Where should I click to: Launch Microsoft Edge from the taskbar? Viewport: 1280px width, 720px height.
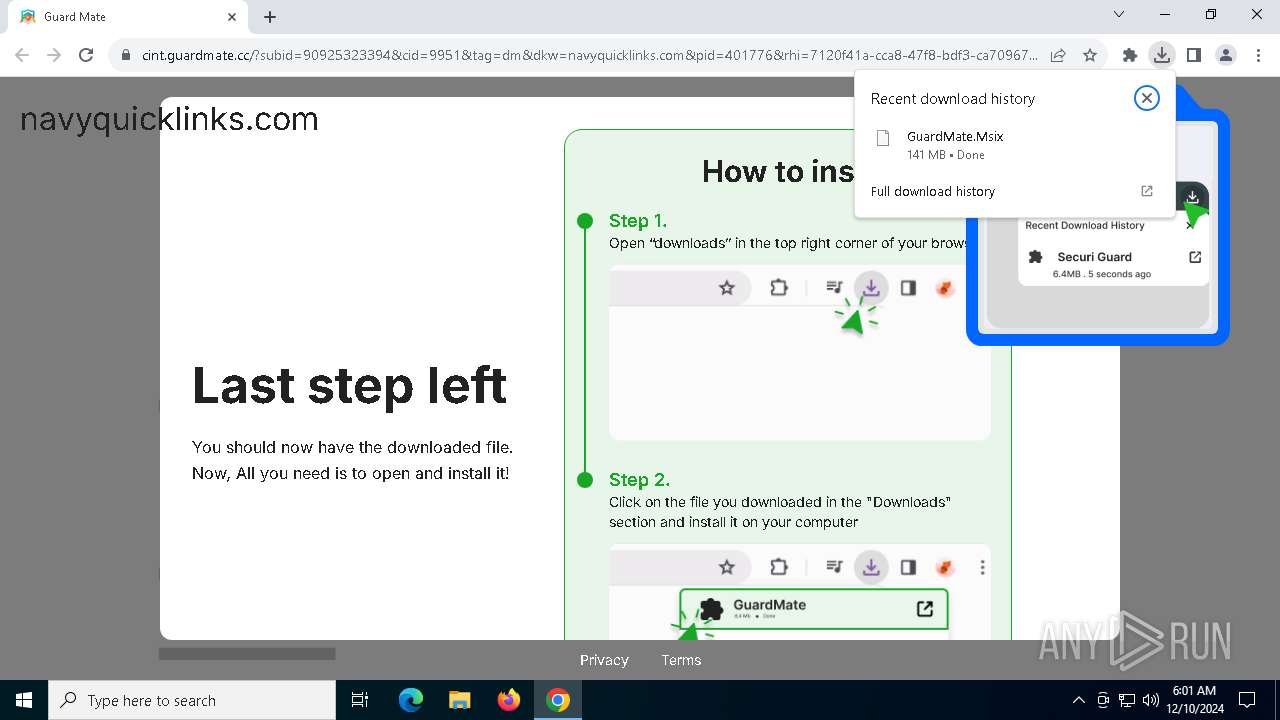(411, 700)
